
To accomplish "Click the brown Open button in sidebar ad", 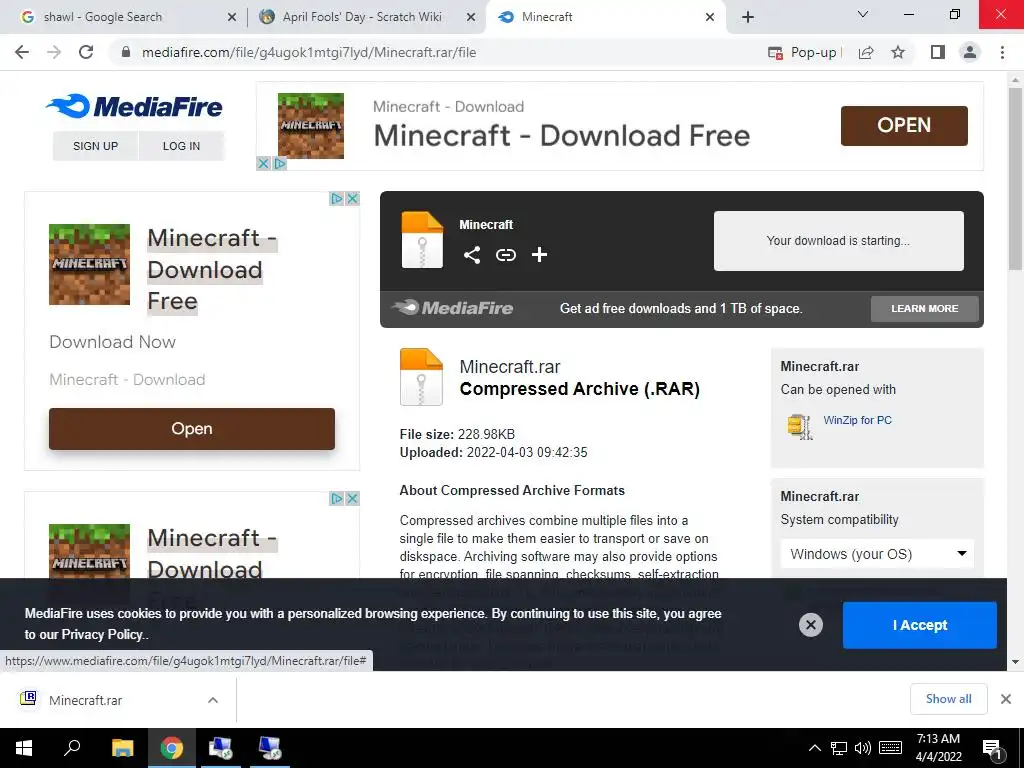I will (192, 428).
